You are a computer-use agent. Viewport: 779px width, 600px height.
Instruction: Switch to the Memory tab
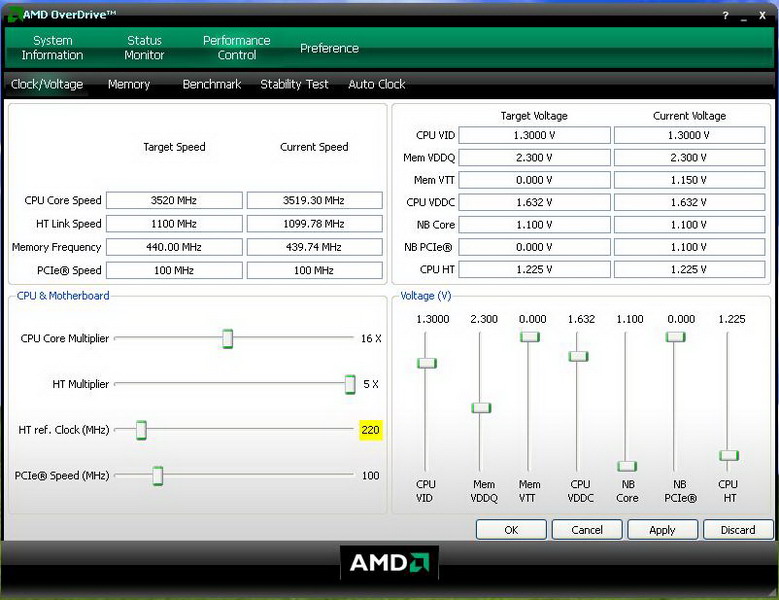click(129, 84)
